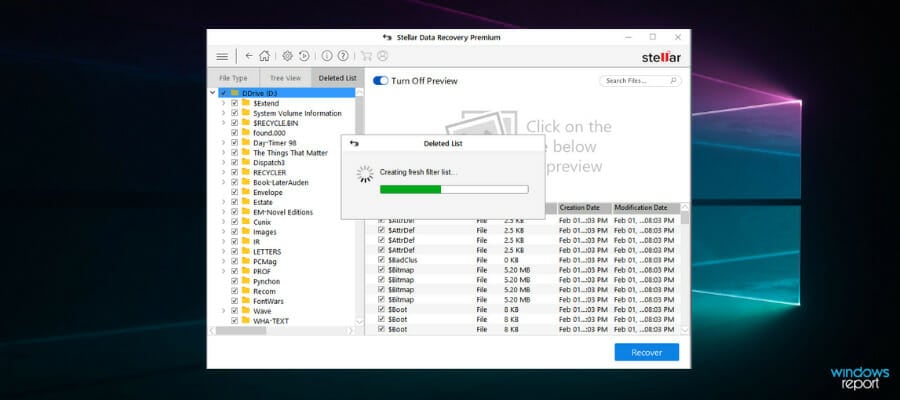Click the LETTERS folder icon
900x400 pixels.
click(x=246, y=251)
